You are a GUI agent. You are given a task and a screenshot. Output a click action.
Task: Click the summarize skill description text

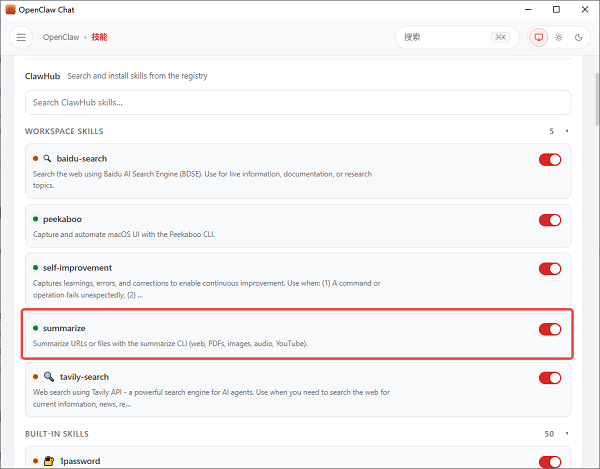pos(170,343)
